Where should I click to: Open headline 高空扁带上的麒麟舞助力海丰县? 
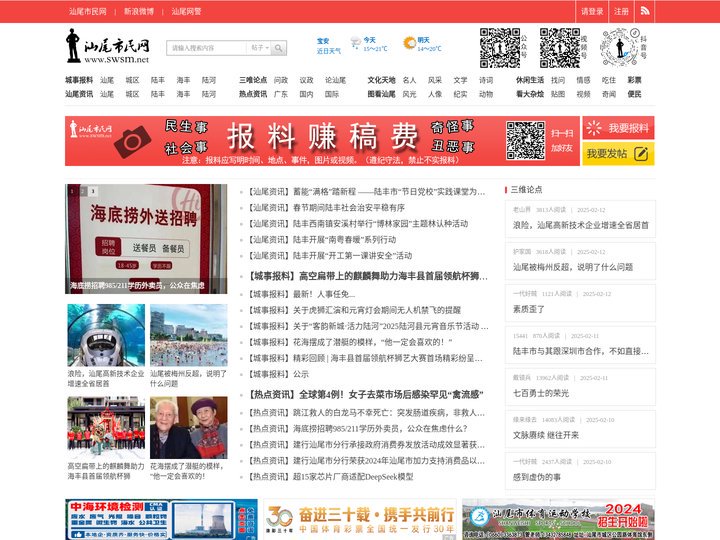[x=368, y=276]
